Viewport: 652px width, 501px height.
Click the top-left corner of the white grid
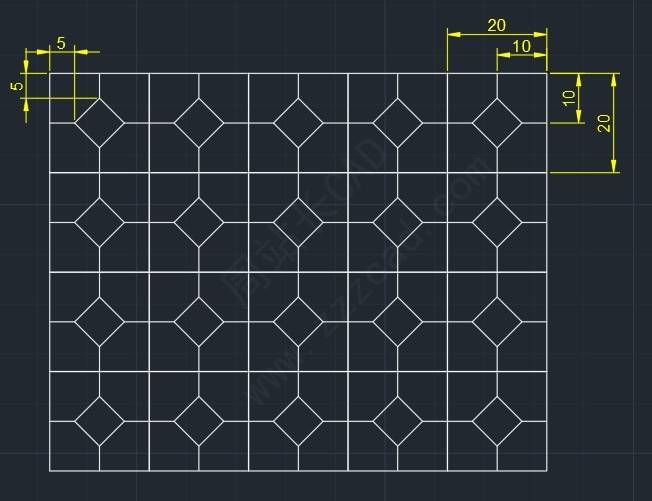tap(50, 73)
